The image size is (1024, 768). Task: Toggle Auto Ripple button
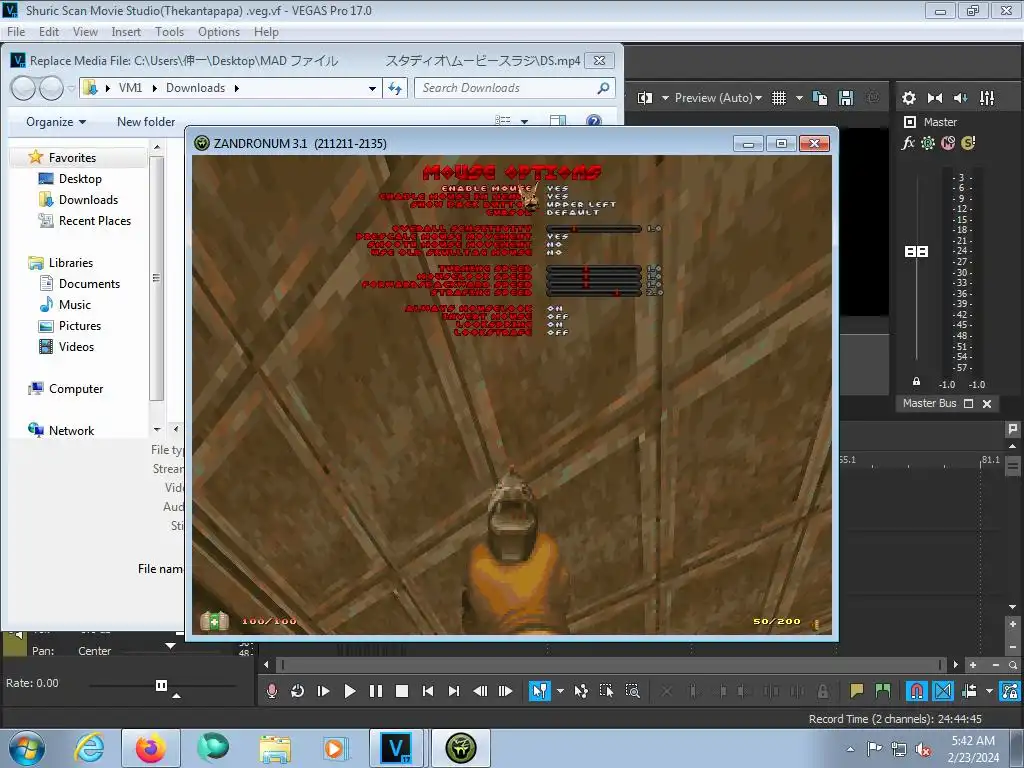[969, 691]
